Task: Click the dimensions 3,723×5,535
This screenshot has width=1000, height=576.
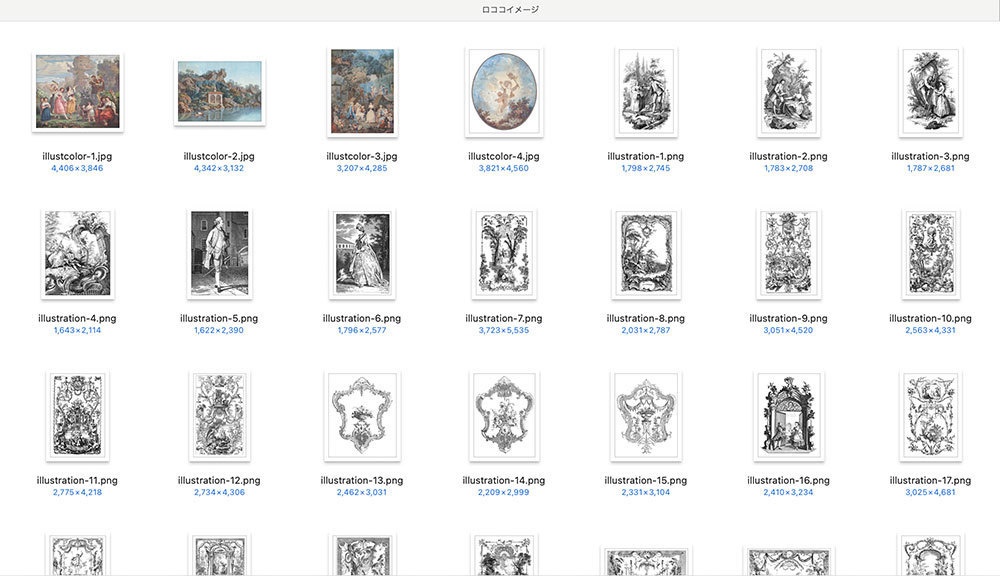Action: [504, 330]
